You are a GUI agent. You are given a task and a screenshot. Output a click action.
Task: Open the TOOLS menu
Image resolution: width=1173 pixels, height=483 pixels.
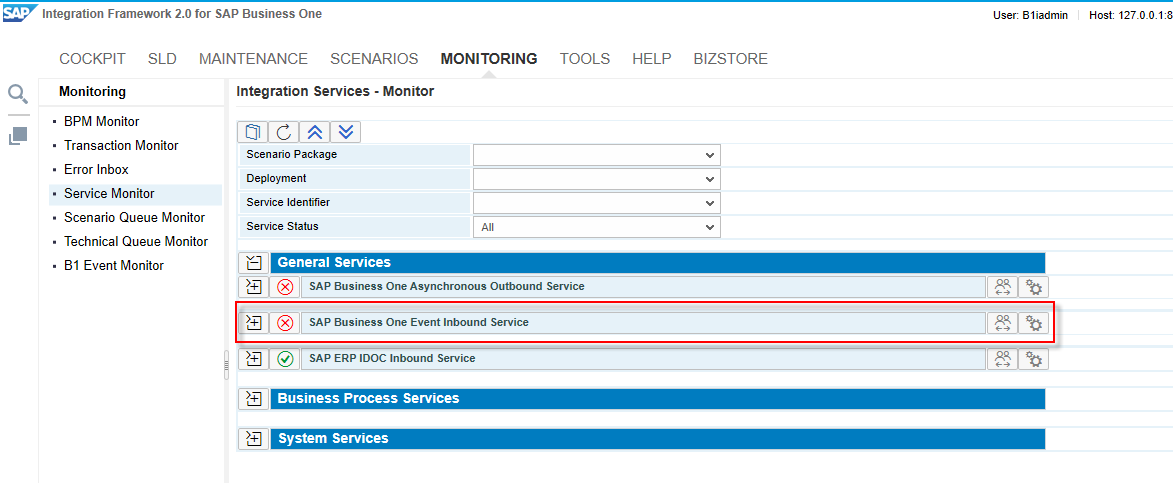(x=584, y=59)
